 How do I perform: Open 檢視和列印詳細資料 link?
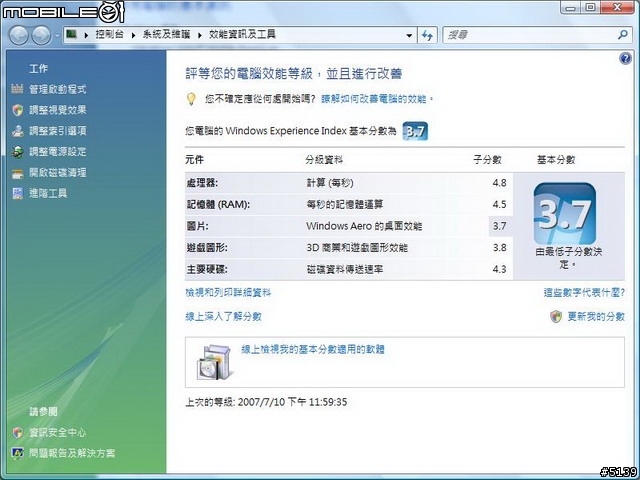tap(228, 293)
